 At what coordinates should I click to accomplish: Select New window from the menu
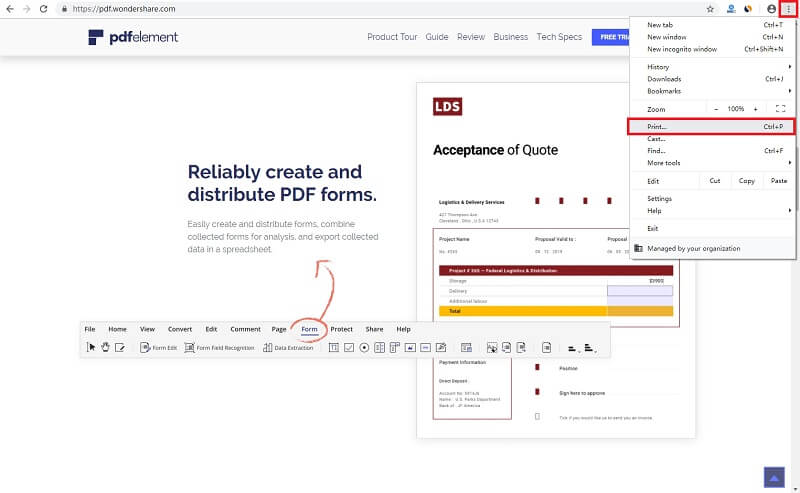pos(711,37)
